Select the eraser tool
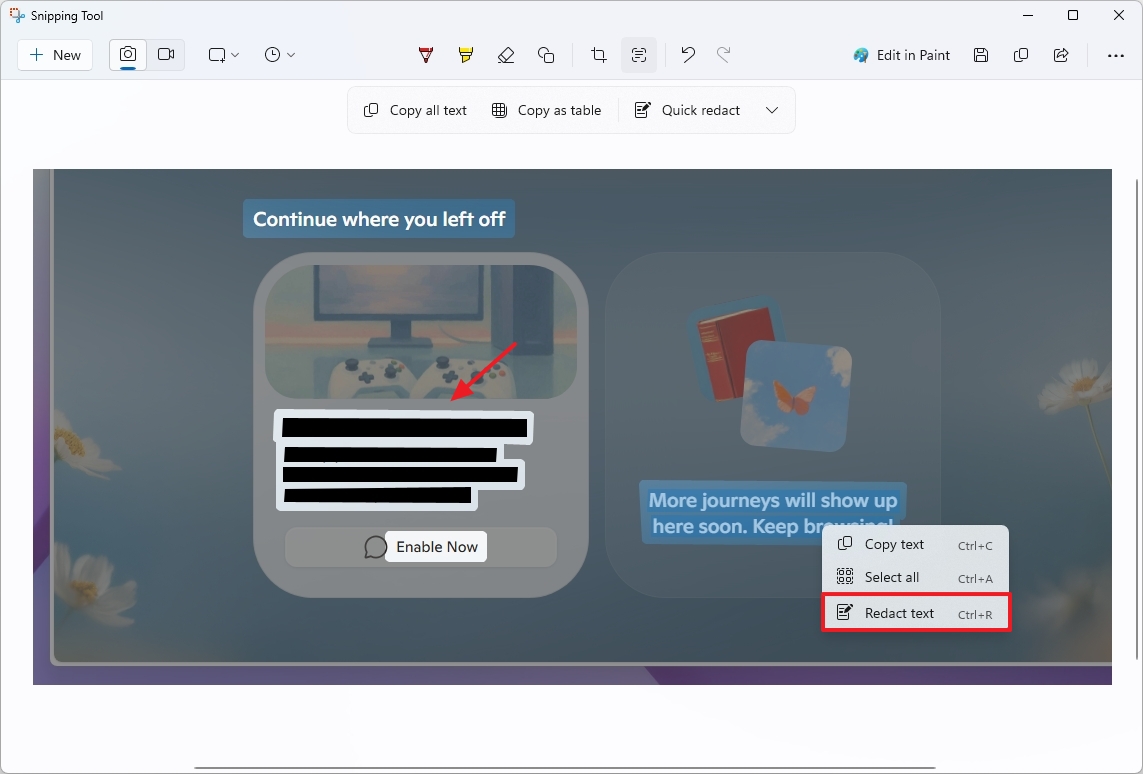Viewport: 1143px width, 774px height. pos(506,55)
